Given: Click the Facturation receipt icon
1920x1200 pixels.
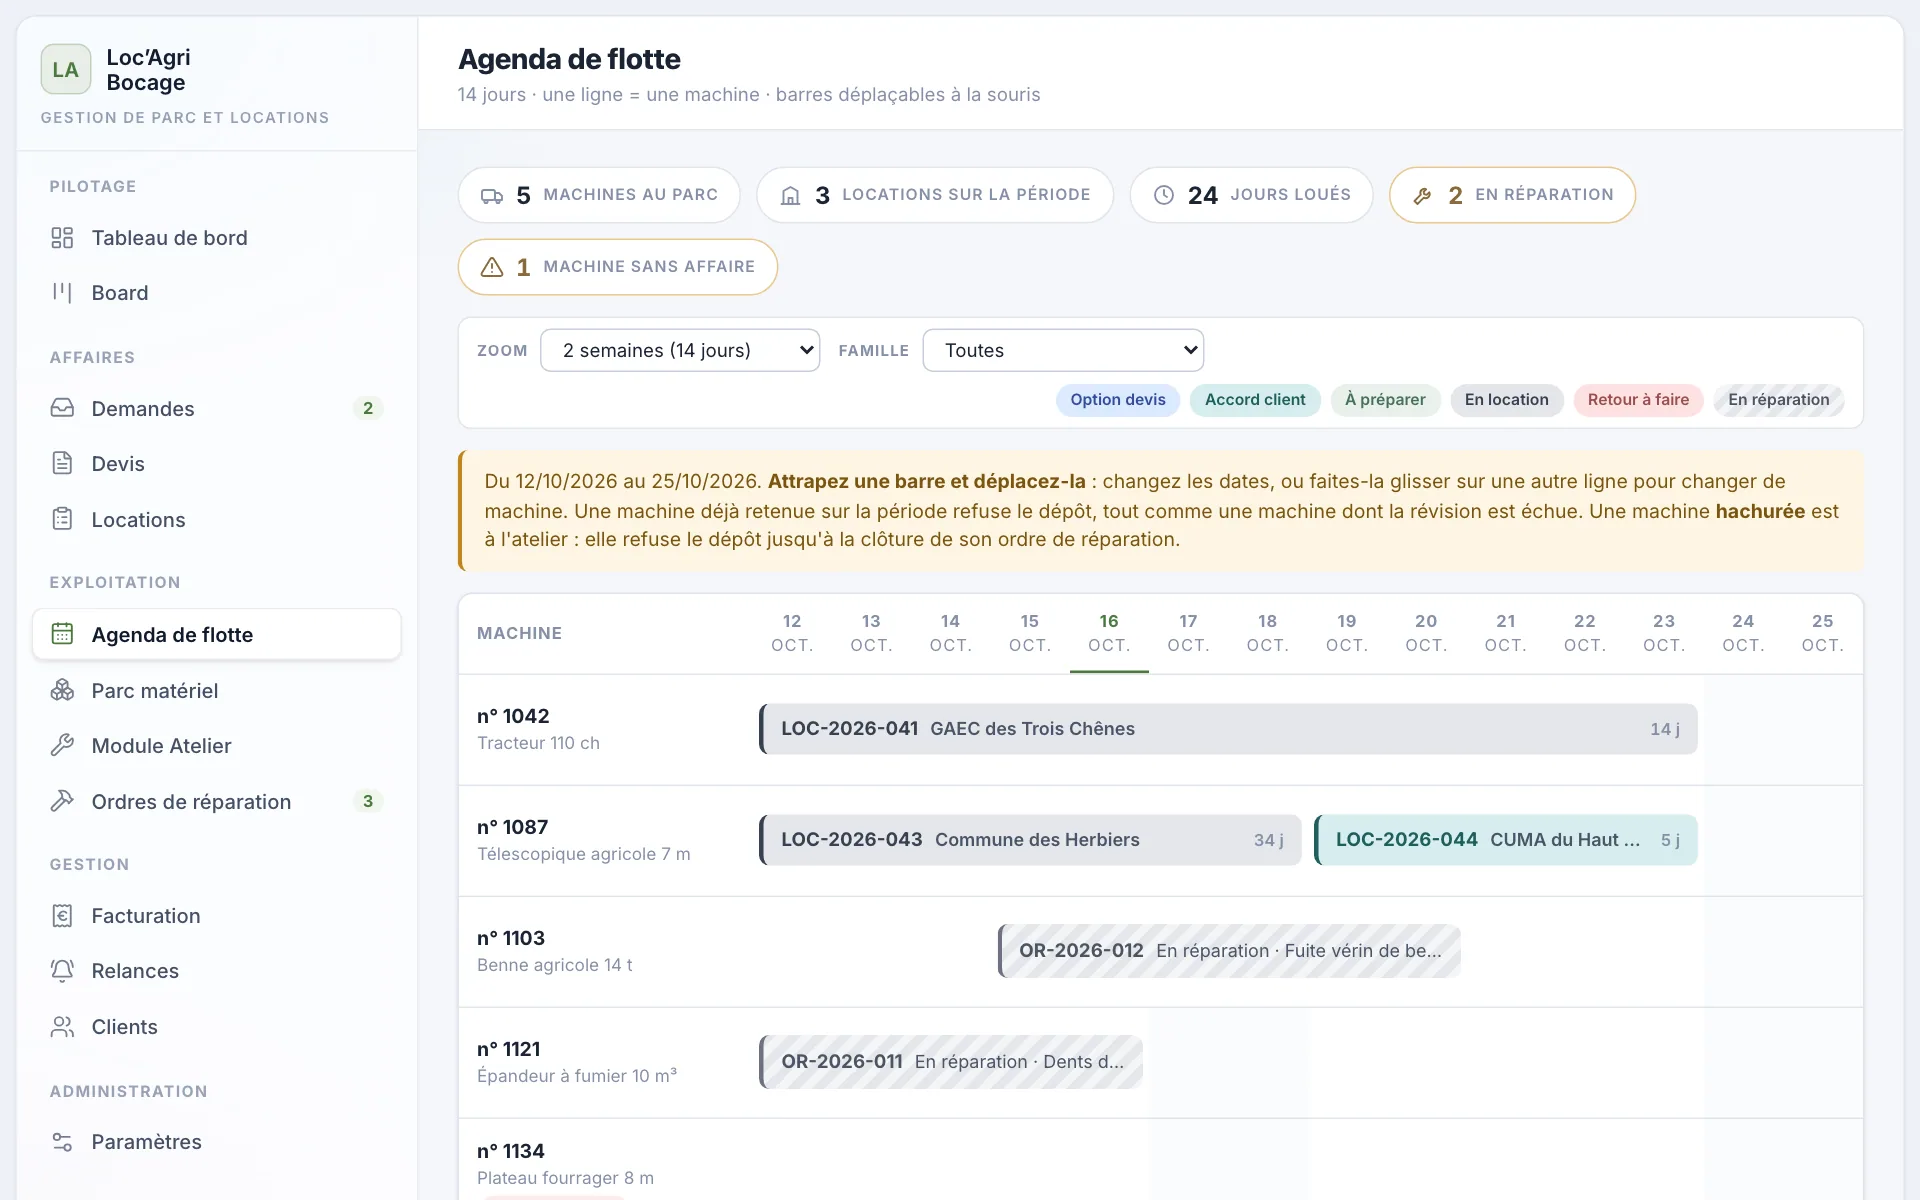Looking at the screenshot, I should pos(62,915).
